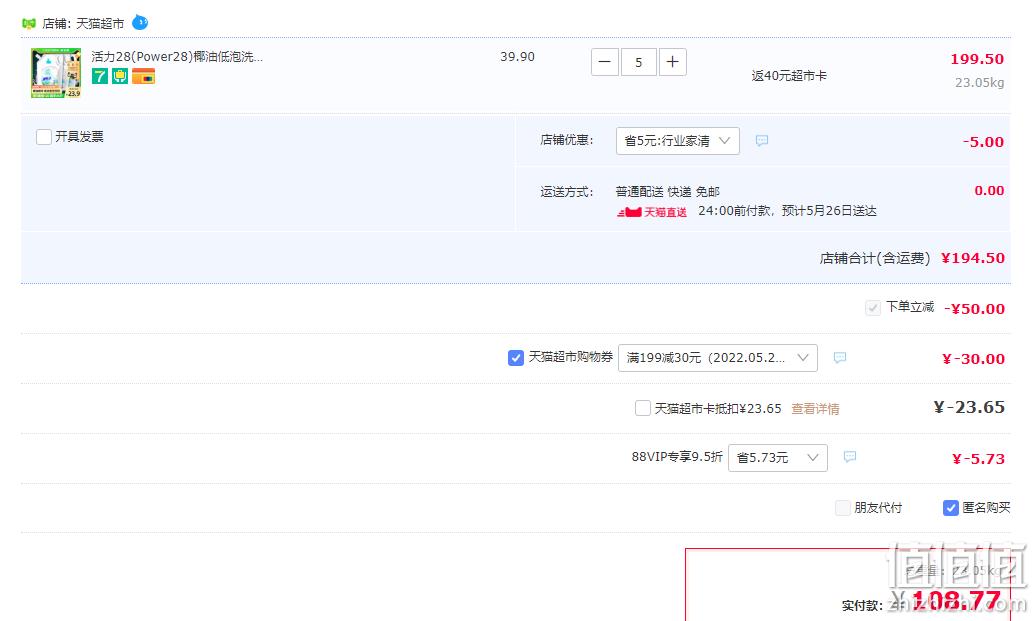Click the coupon amount ¥-30.00
Viewport: 1036px width, 621px height.
click(x=973, y=359)
